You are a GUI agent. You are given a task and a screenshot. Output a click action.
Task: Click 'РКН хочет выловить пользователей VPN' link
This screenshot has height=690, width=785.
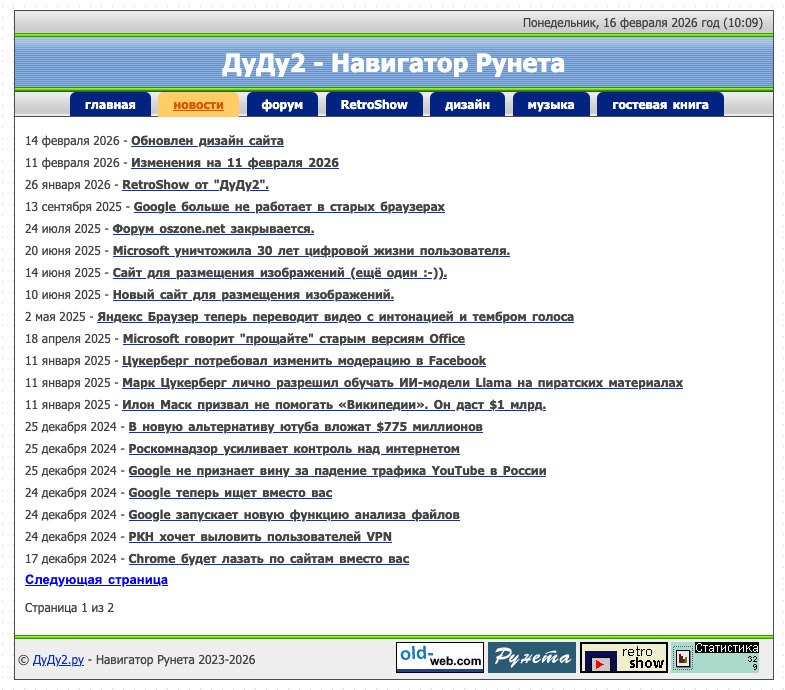260,537
